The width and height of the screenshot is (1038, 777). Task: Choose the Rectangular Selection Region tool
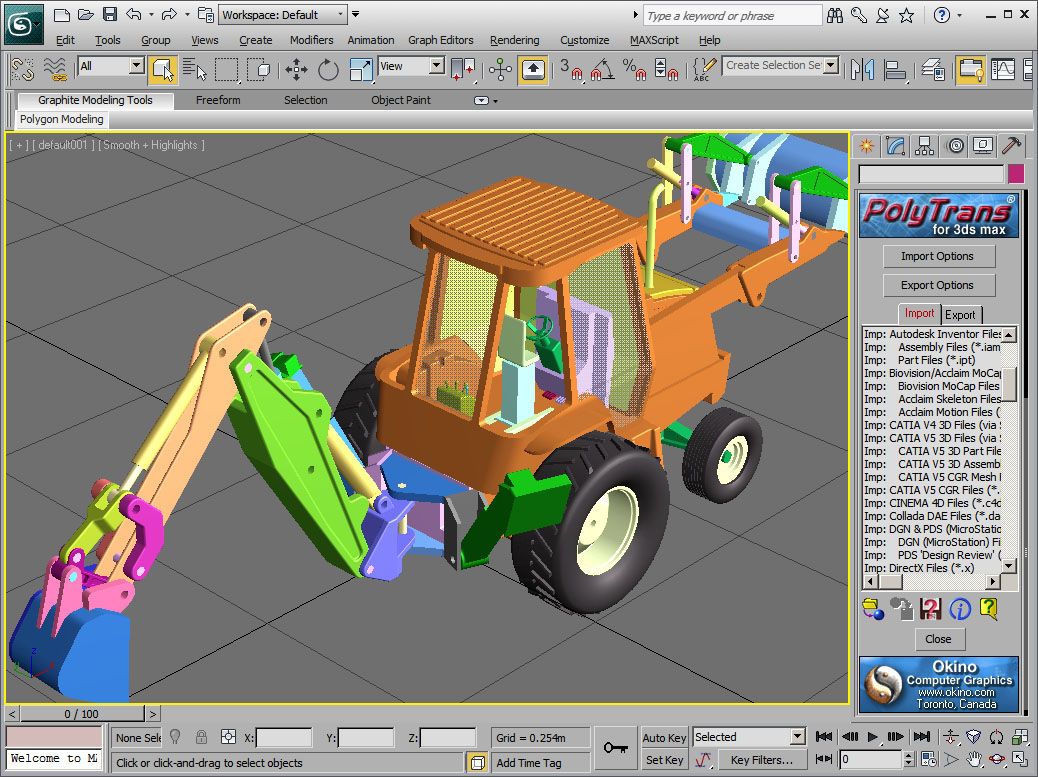(x=226, y=69)
